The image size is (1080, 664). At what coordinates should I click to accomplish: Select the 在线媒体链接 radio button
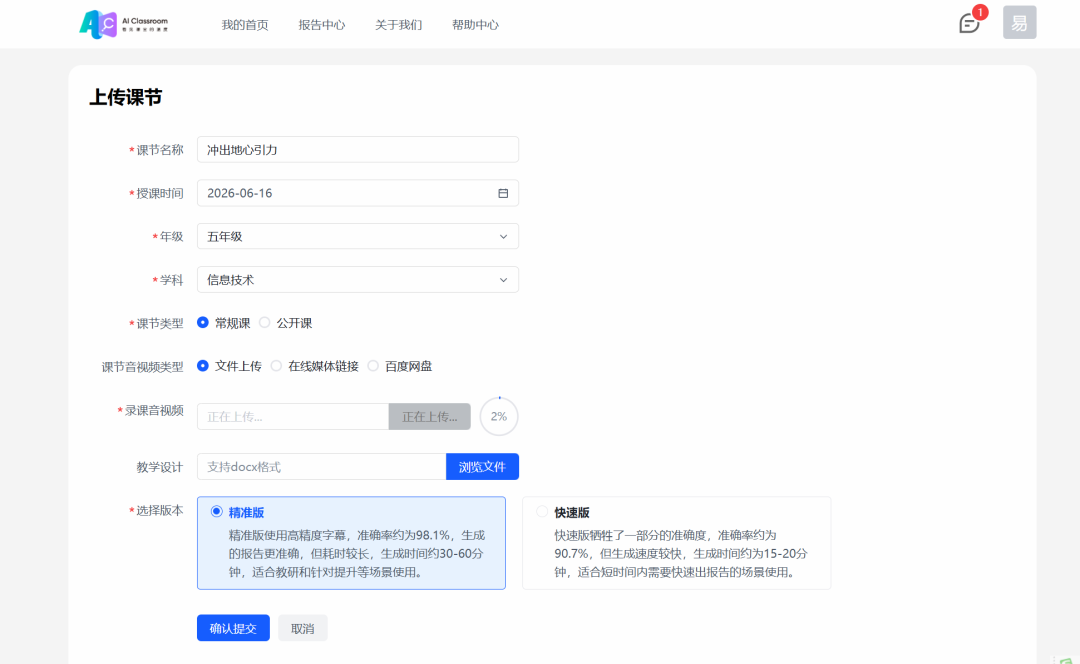276,366
